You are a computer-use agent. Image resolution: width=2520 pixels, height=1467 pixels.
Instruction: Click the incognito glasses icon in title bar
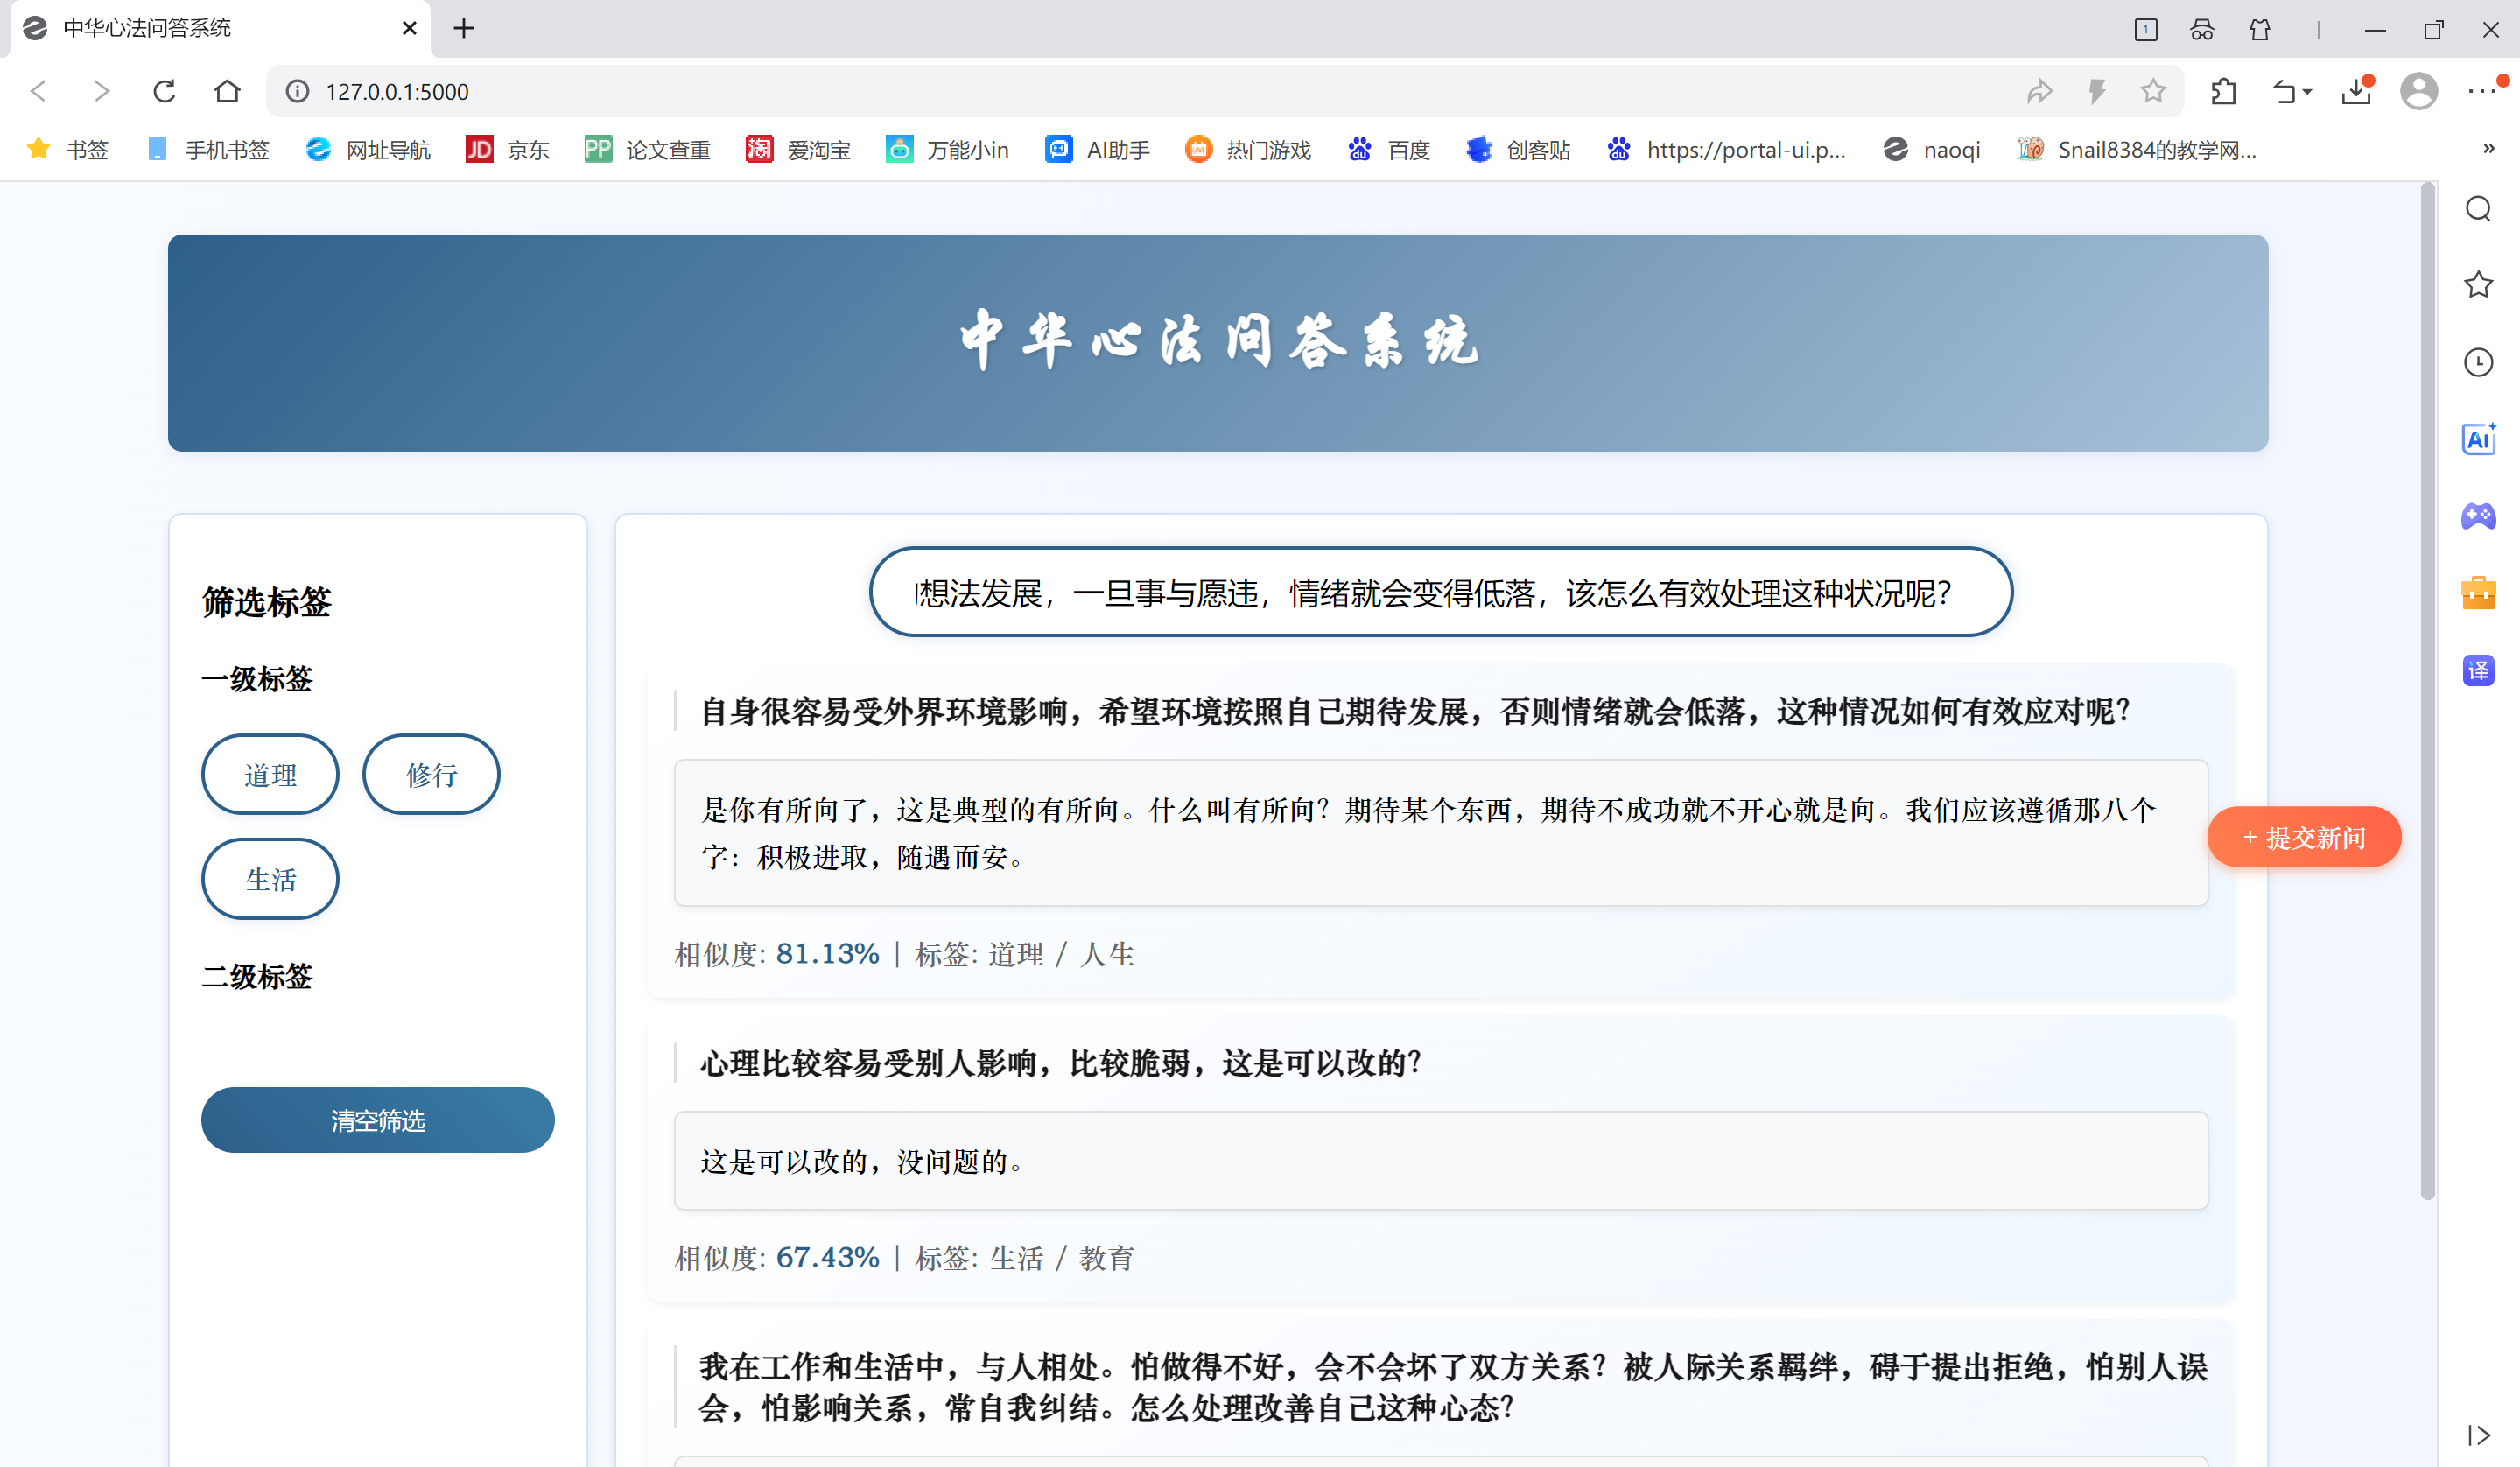(x=2202, y=29)
